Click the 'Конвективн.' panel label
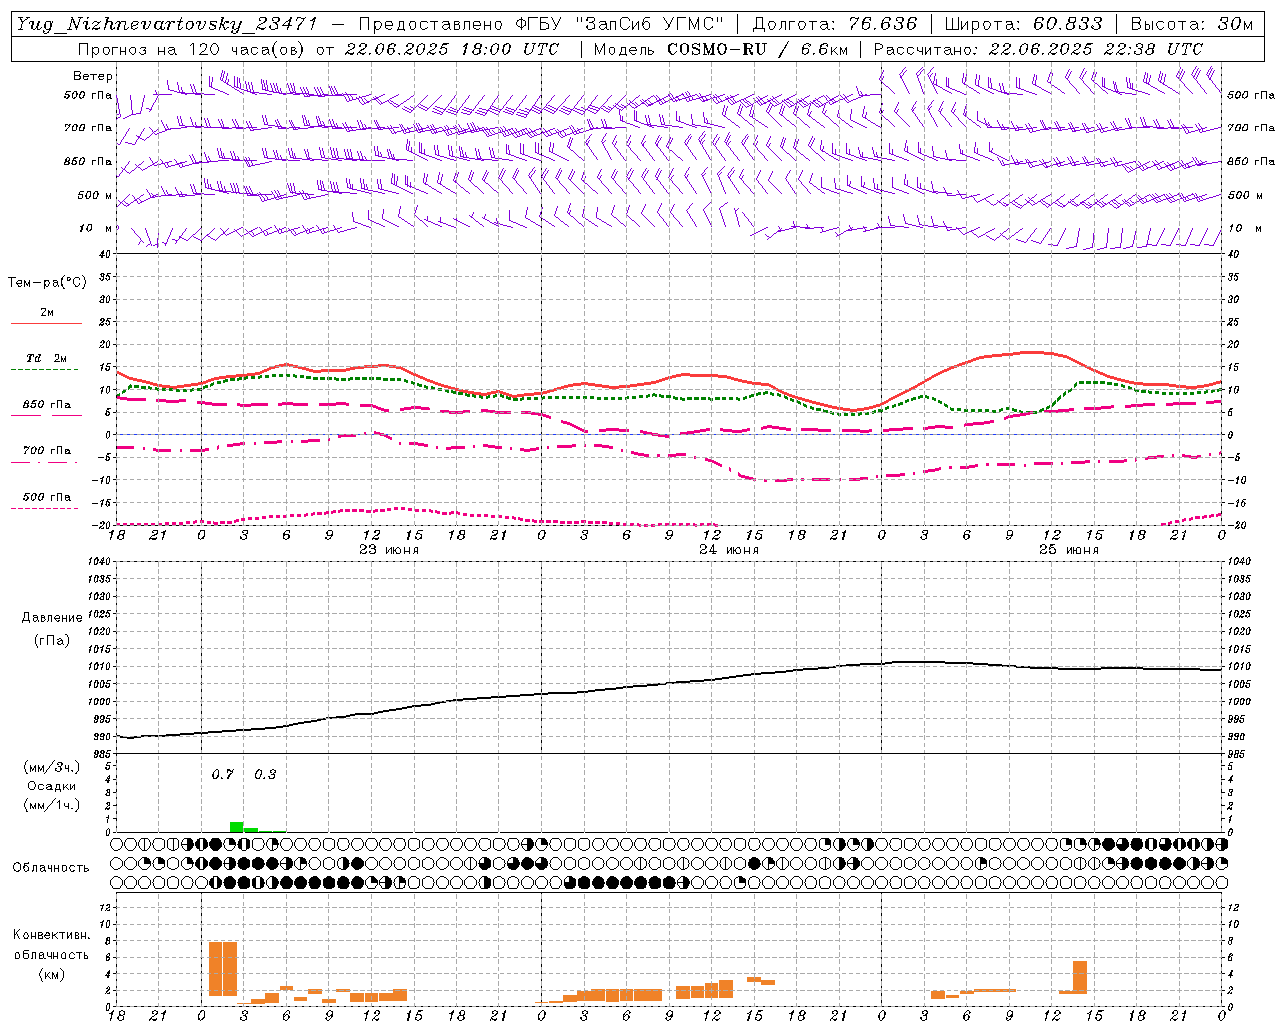This screenshot has width=1280, height=1024. [51, 935]
